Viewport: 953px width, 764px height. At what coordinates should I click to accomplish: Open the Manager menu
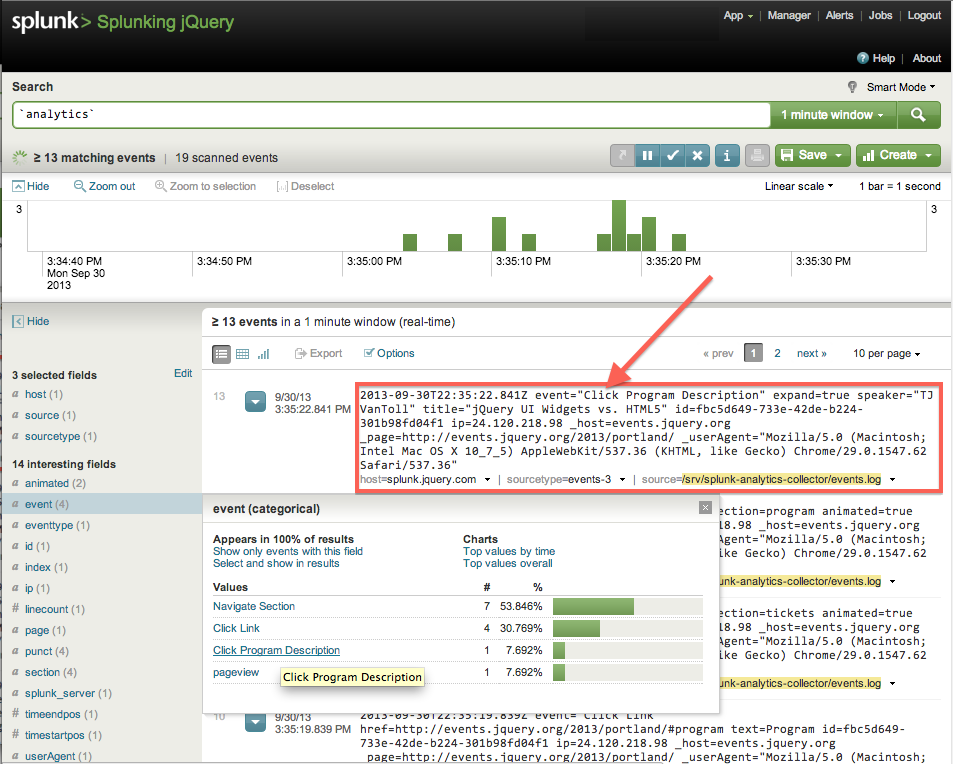click(x=789, y=15)
